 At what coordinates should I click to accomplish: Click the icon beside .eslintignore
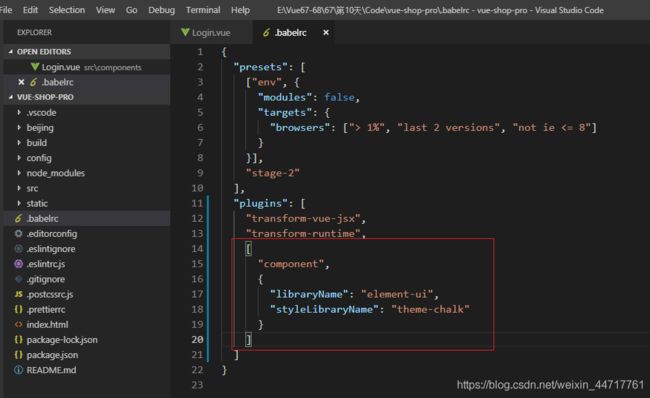tap(18, 249)
